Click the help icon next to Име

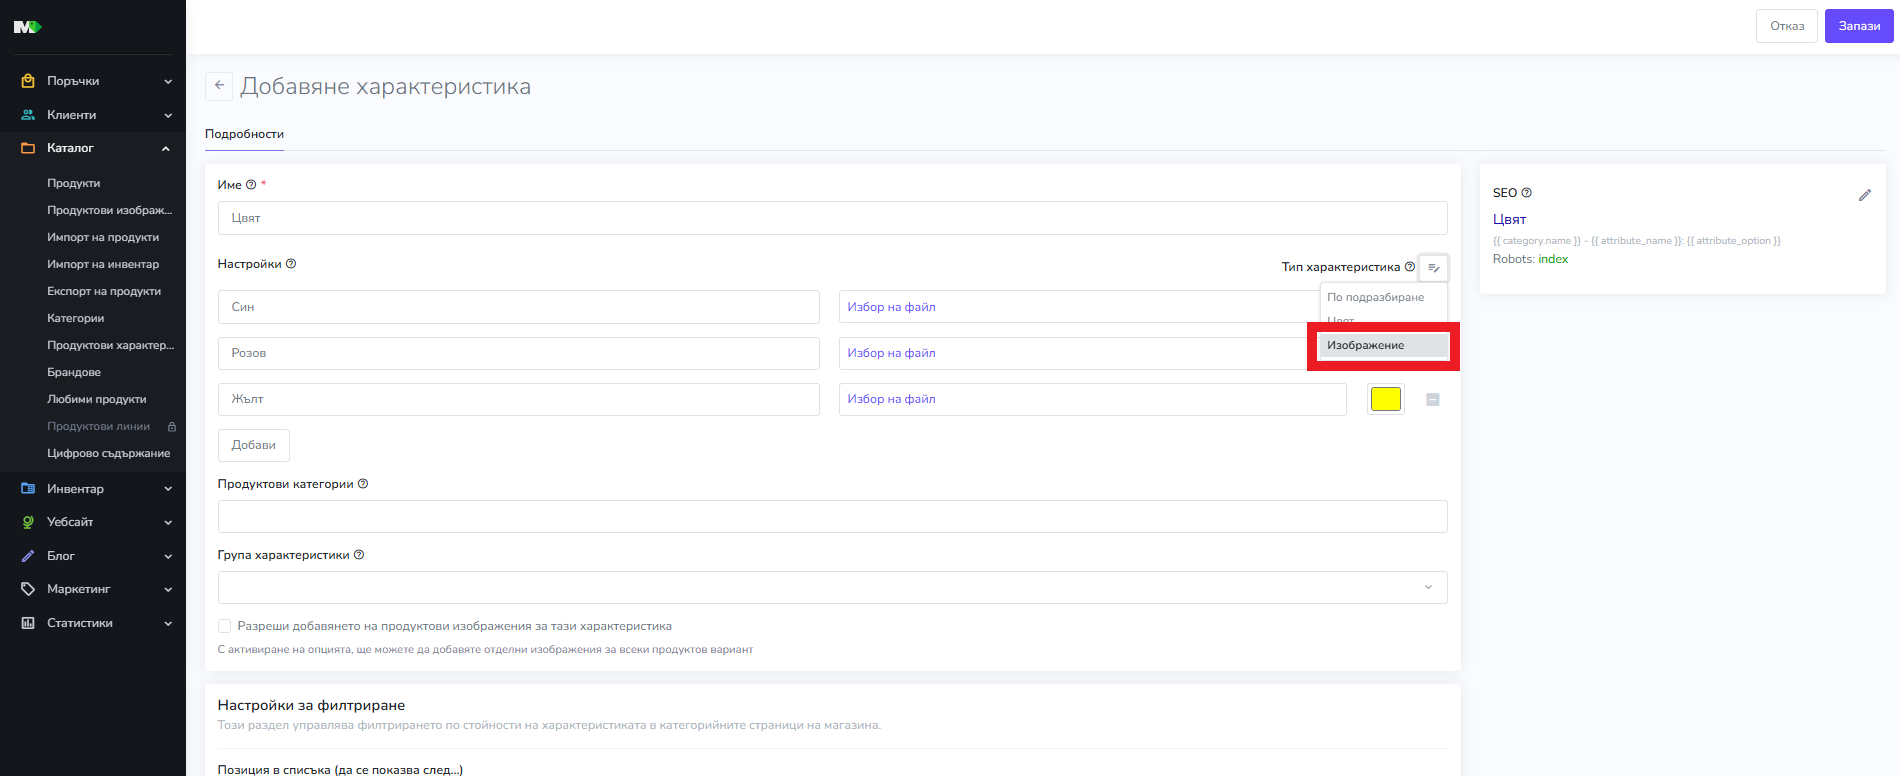click(251, 185)
